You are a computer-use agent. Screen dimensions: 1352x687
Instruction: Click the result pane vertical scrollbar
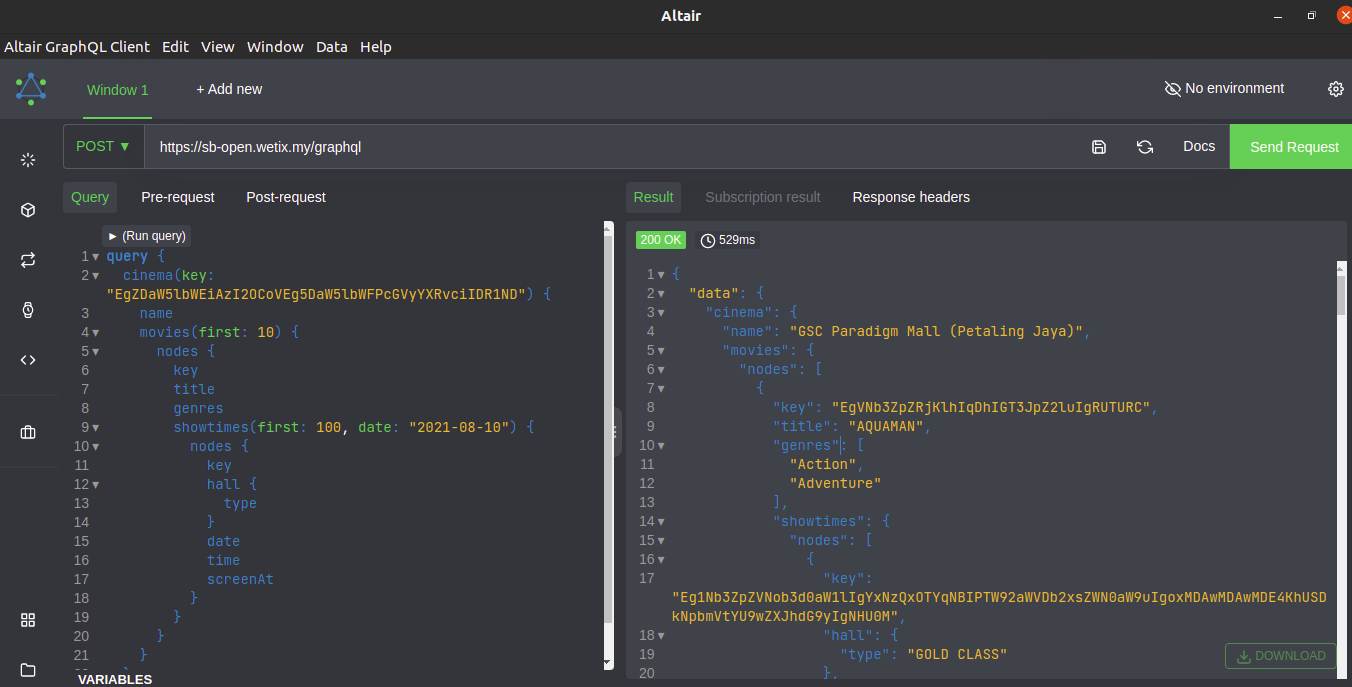click(1342, 296)
